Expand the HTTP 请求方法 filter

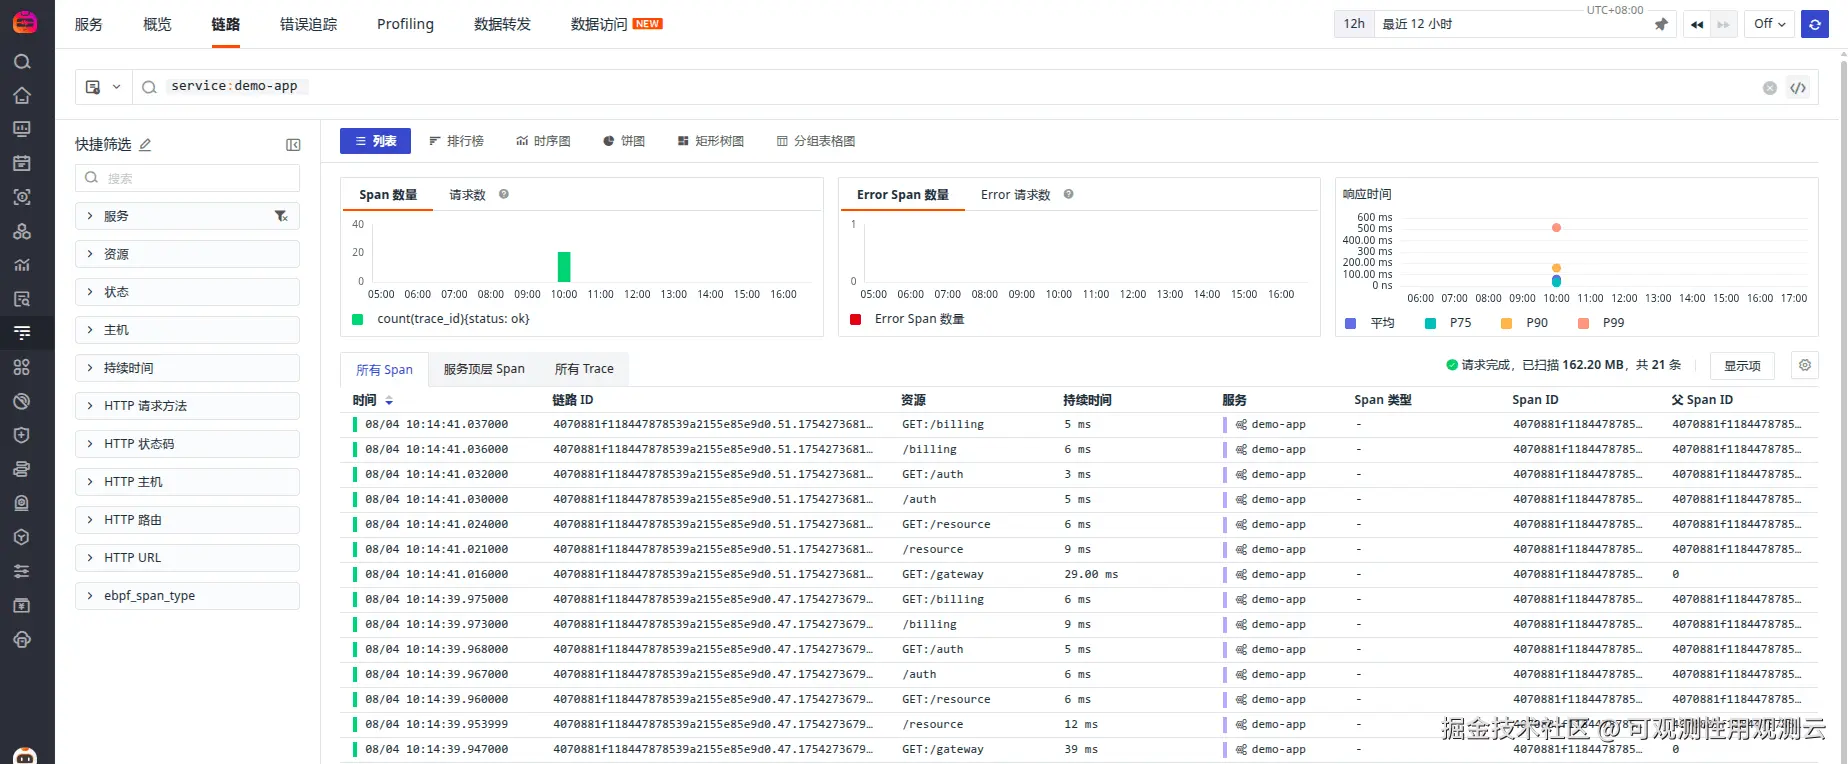[x=187, y=406]
